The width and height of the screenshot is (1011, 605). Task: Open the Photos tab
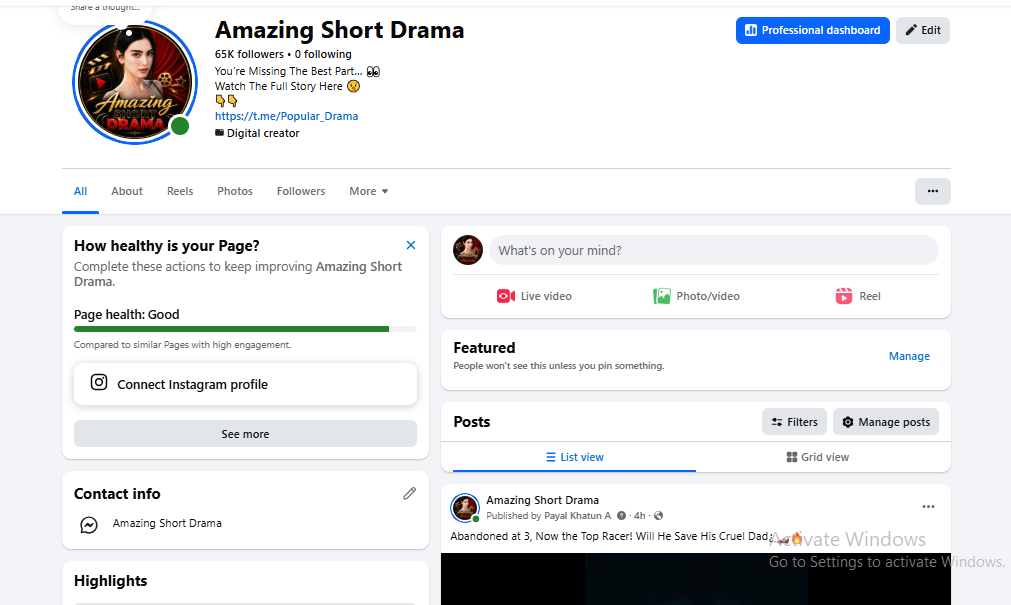click(x=235, y=191)
